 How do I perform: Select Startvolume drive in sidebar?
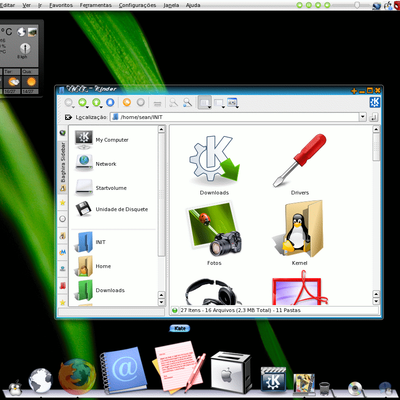coord(101,188)
